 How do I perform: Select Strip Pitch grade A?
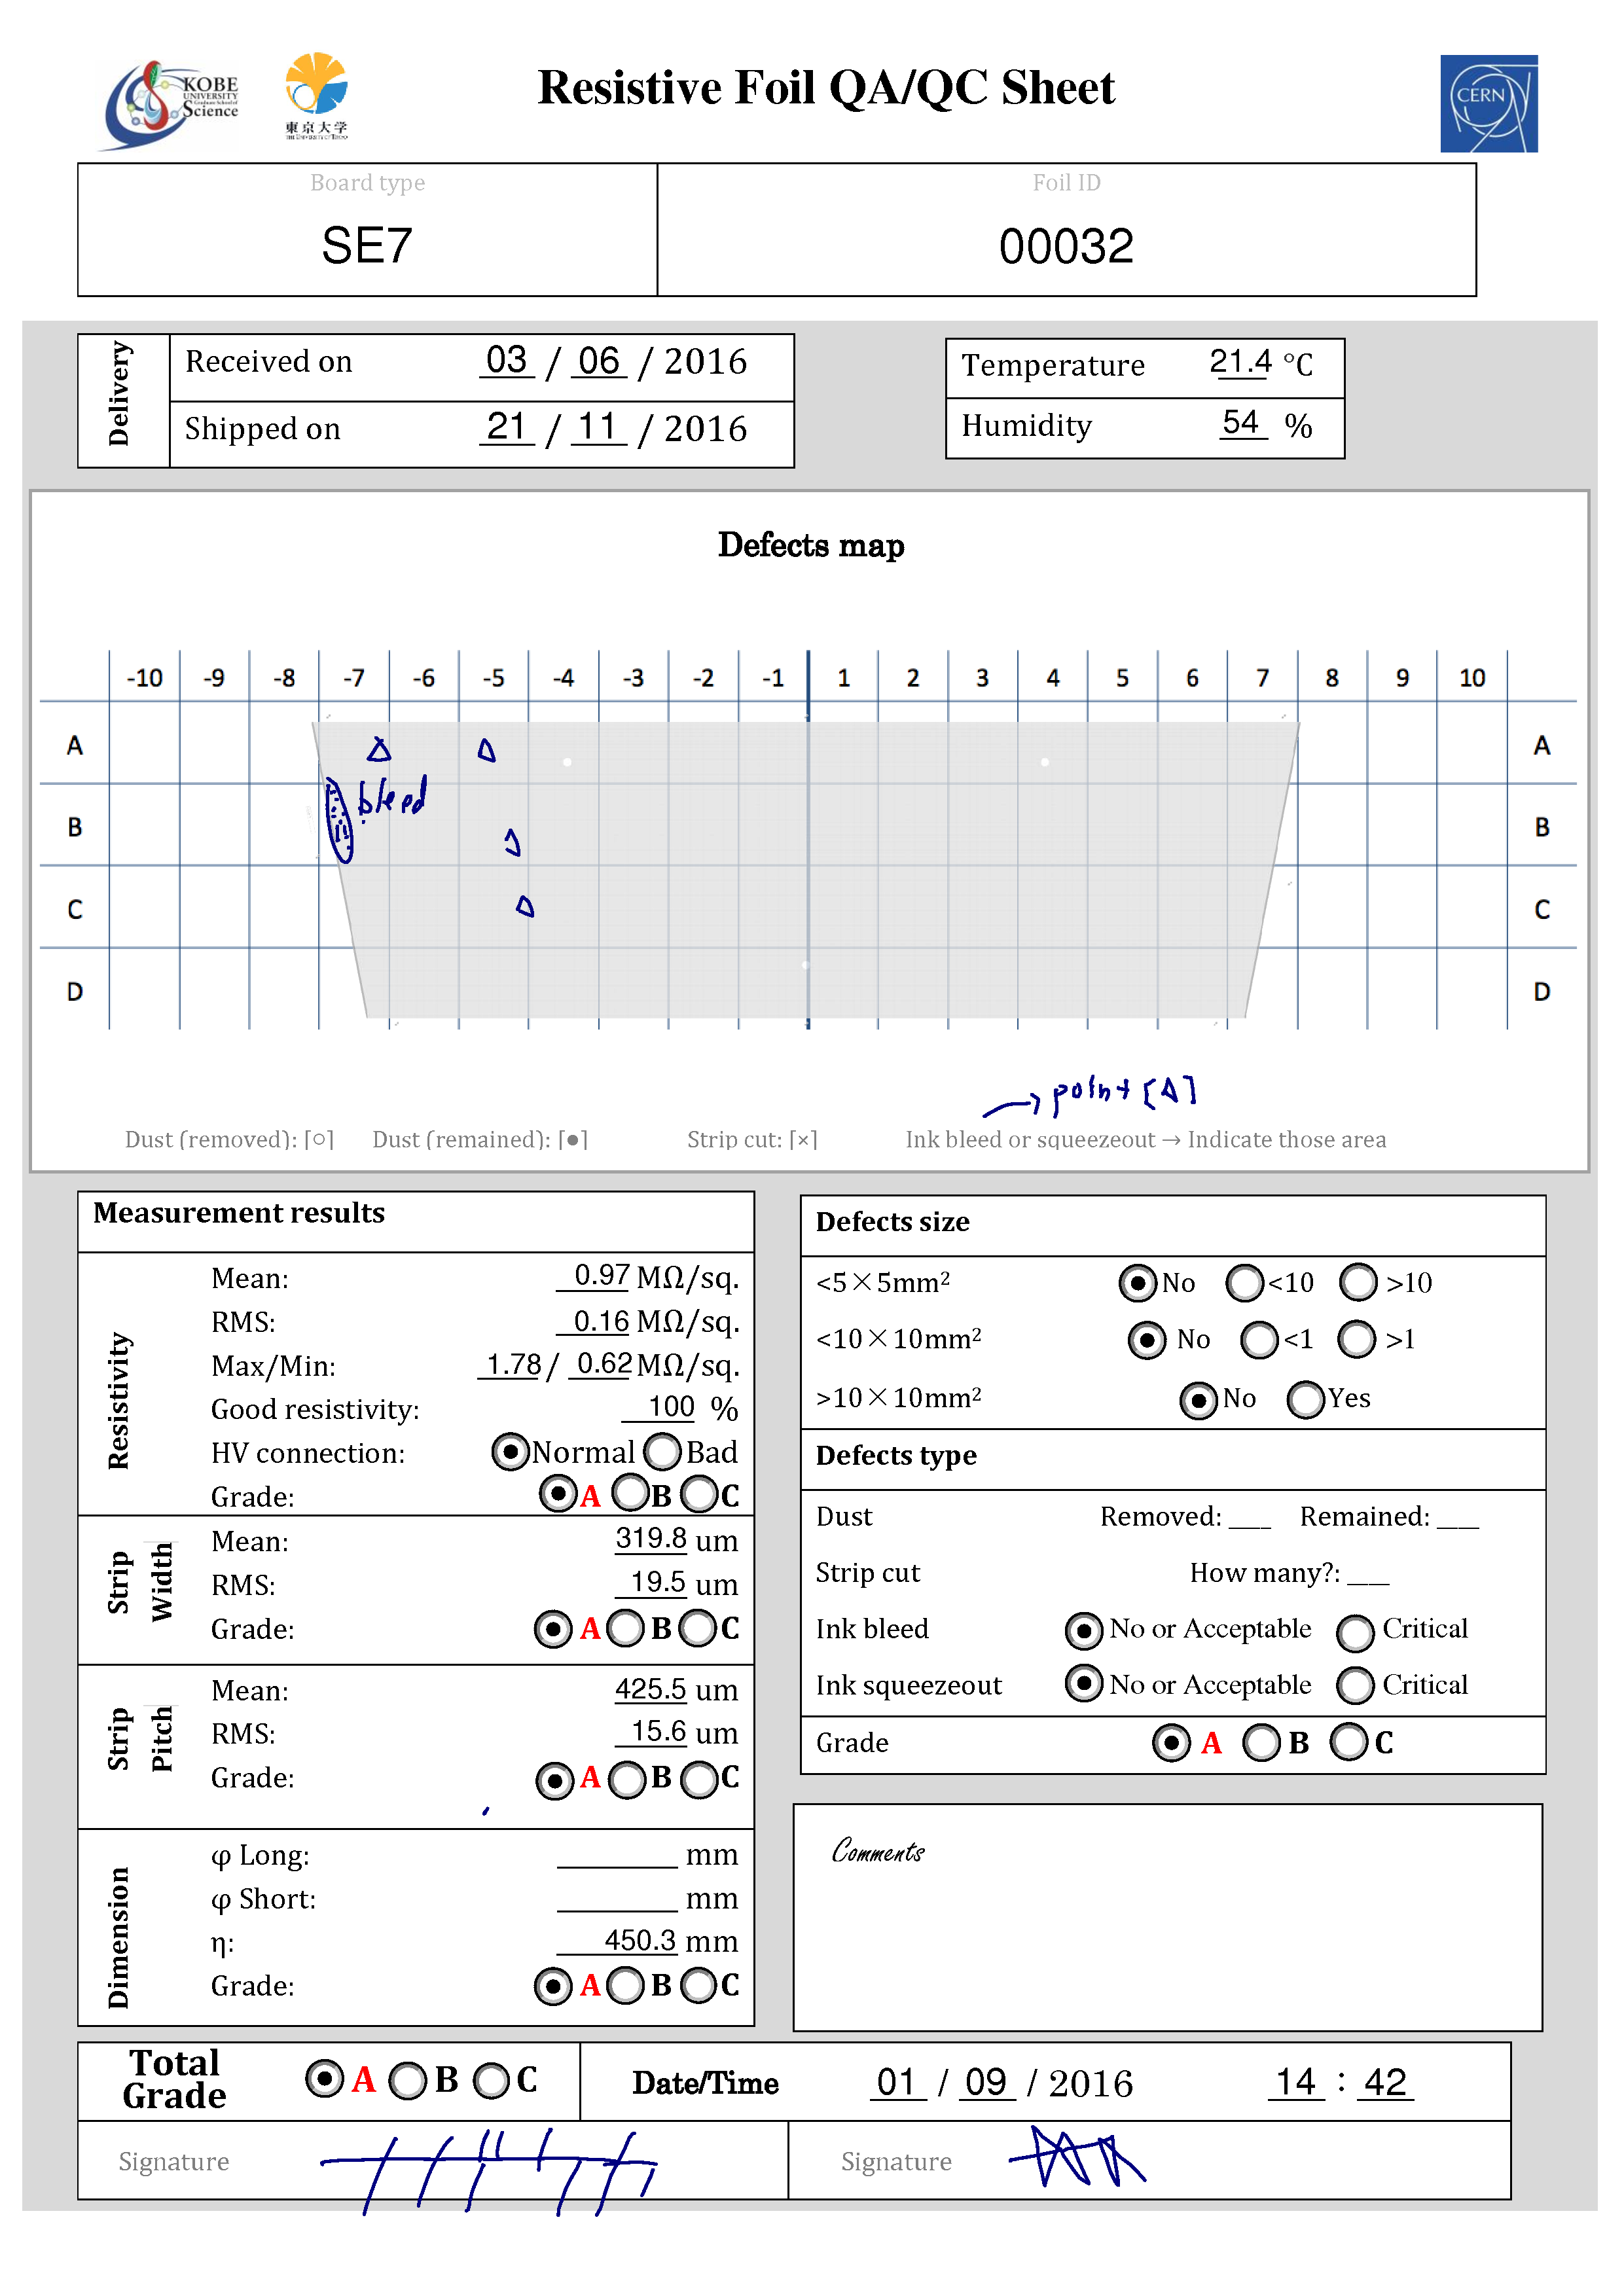coord(555,1780)
